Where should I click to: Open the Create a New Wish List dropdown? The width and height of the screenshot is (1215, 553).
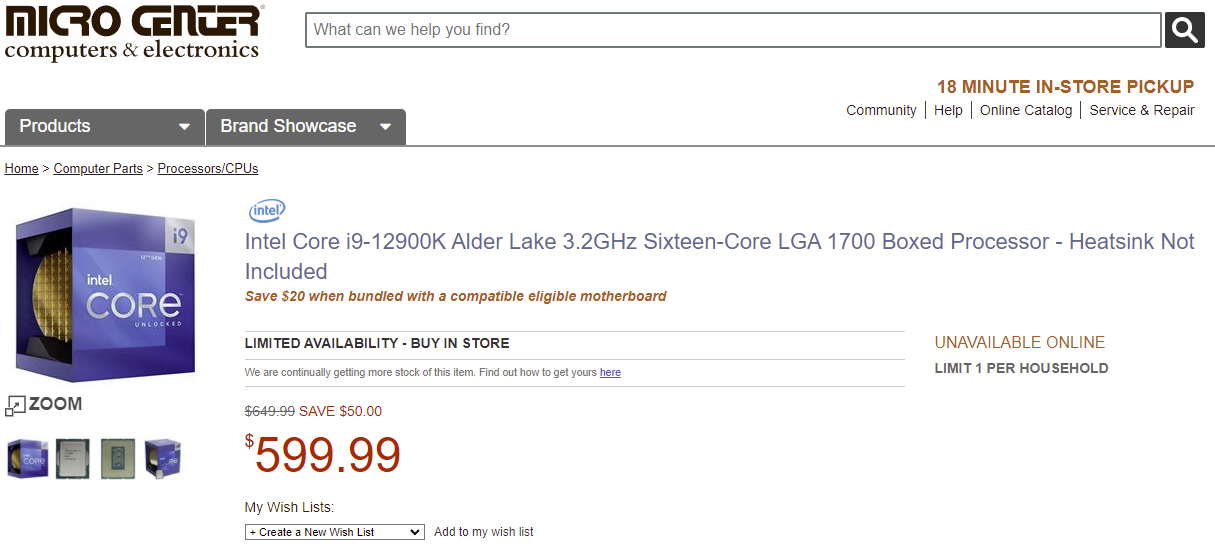point(334,532)
